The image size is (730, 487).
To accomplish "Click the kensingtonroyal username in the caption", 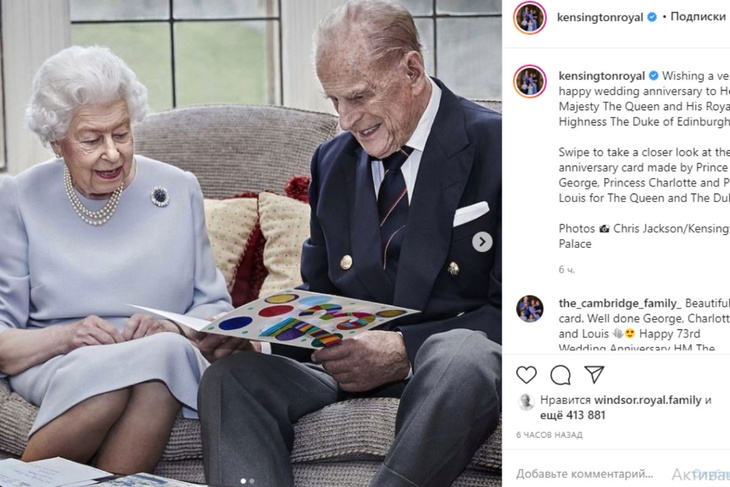I will [x=602, y=76].
